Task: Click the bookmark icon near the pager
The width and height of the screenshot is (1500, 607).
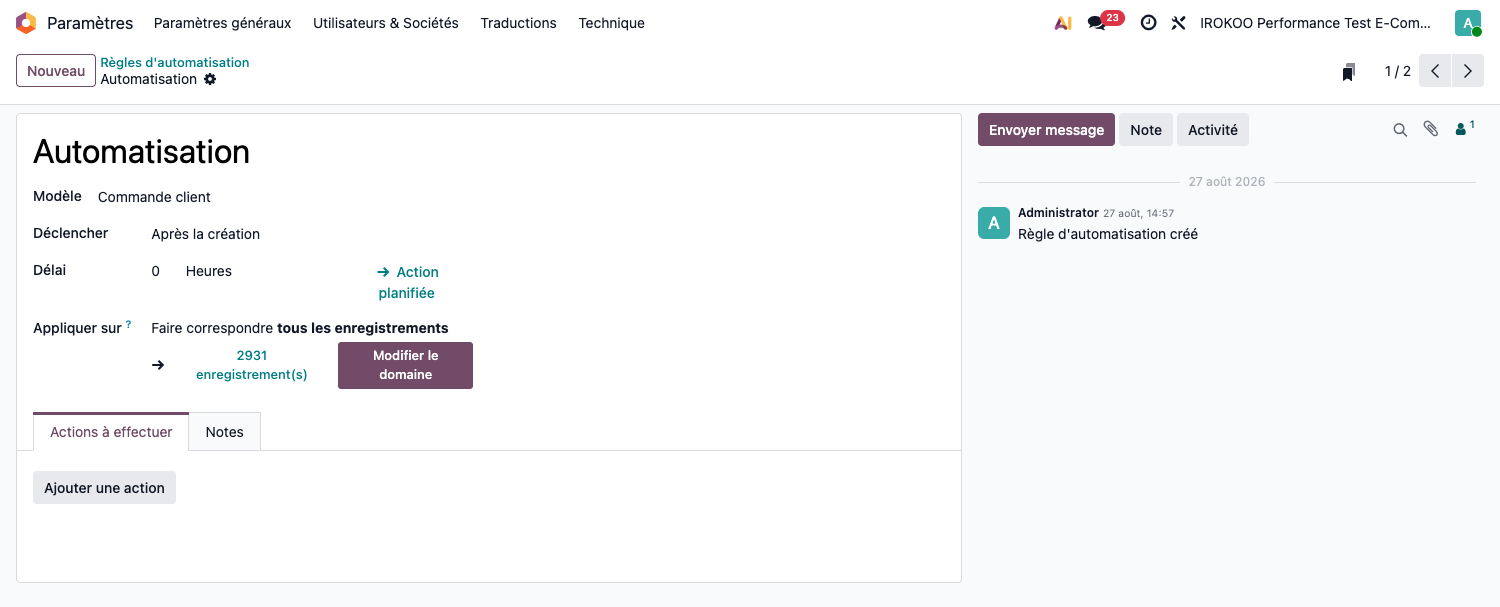Action: point(1348,72)
